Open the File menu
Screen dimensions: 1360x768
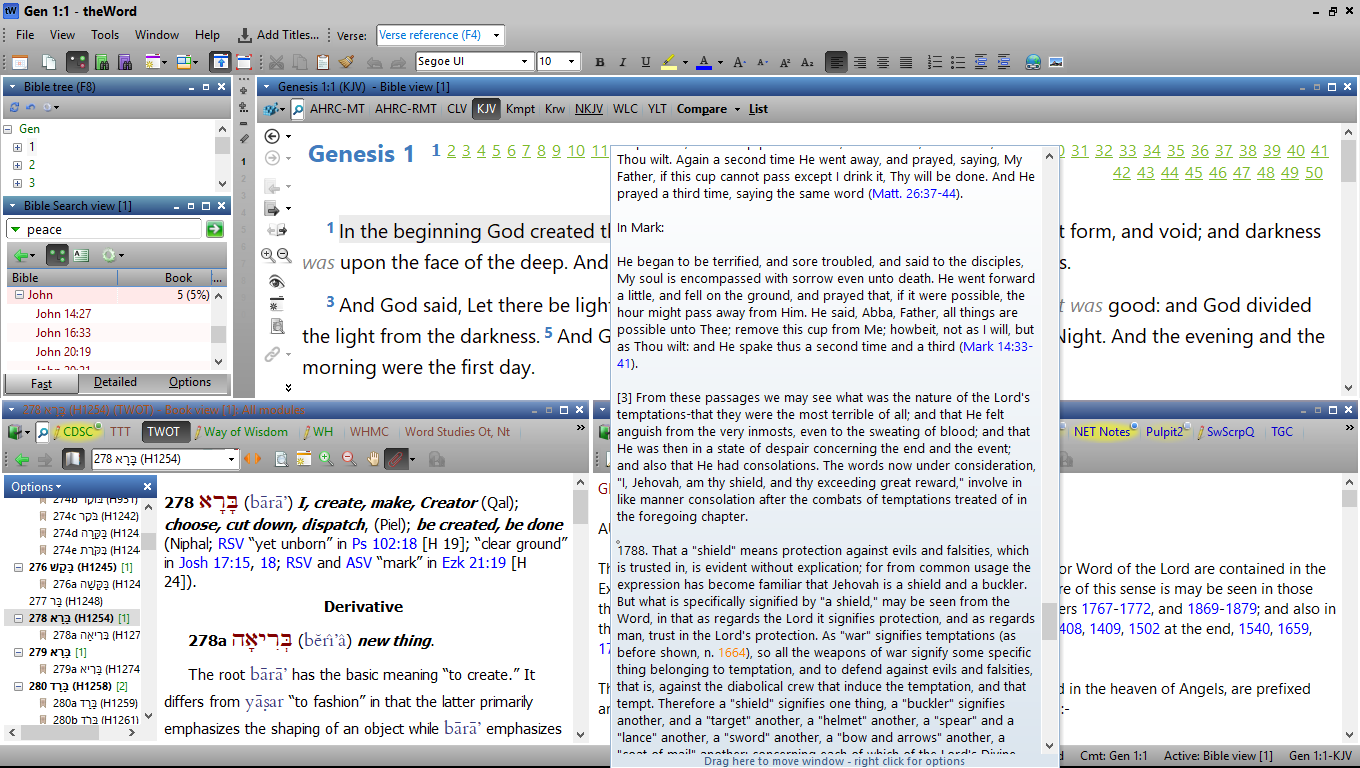tap(25, 35)
